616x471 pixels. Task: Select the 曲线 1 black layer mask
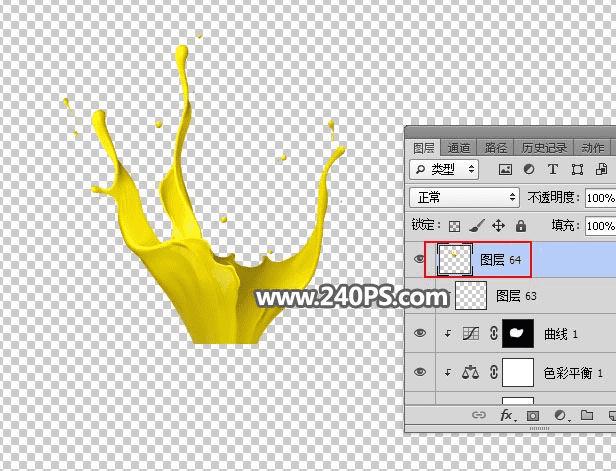click(518, 334)
